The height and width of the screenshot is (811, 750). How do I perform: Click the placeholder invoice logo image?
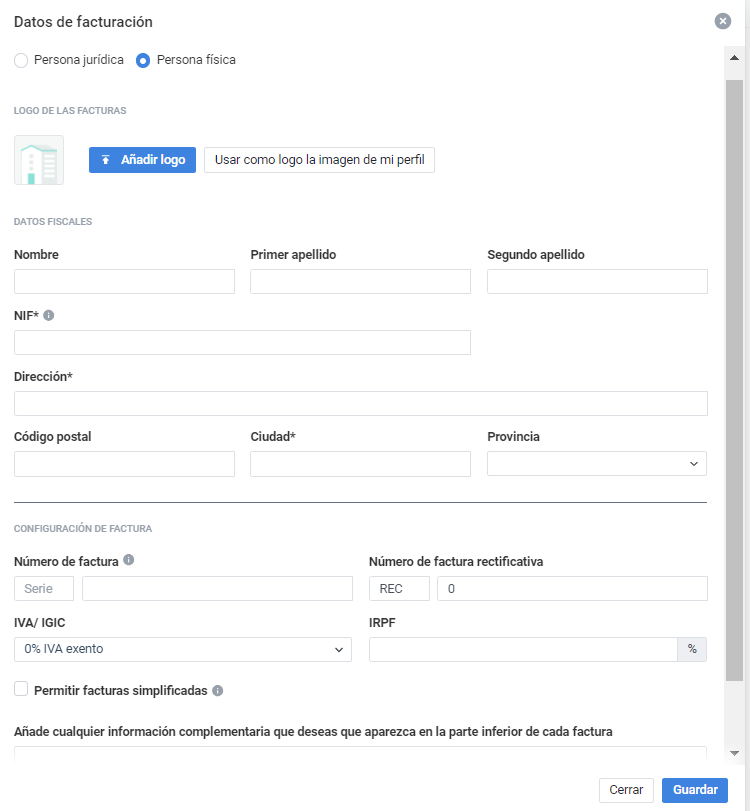(x=38, y=159)
